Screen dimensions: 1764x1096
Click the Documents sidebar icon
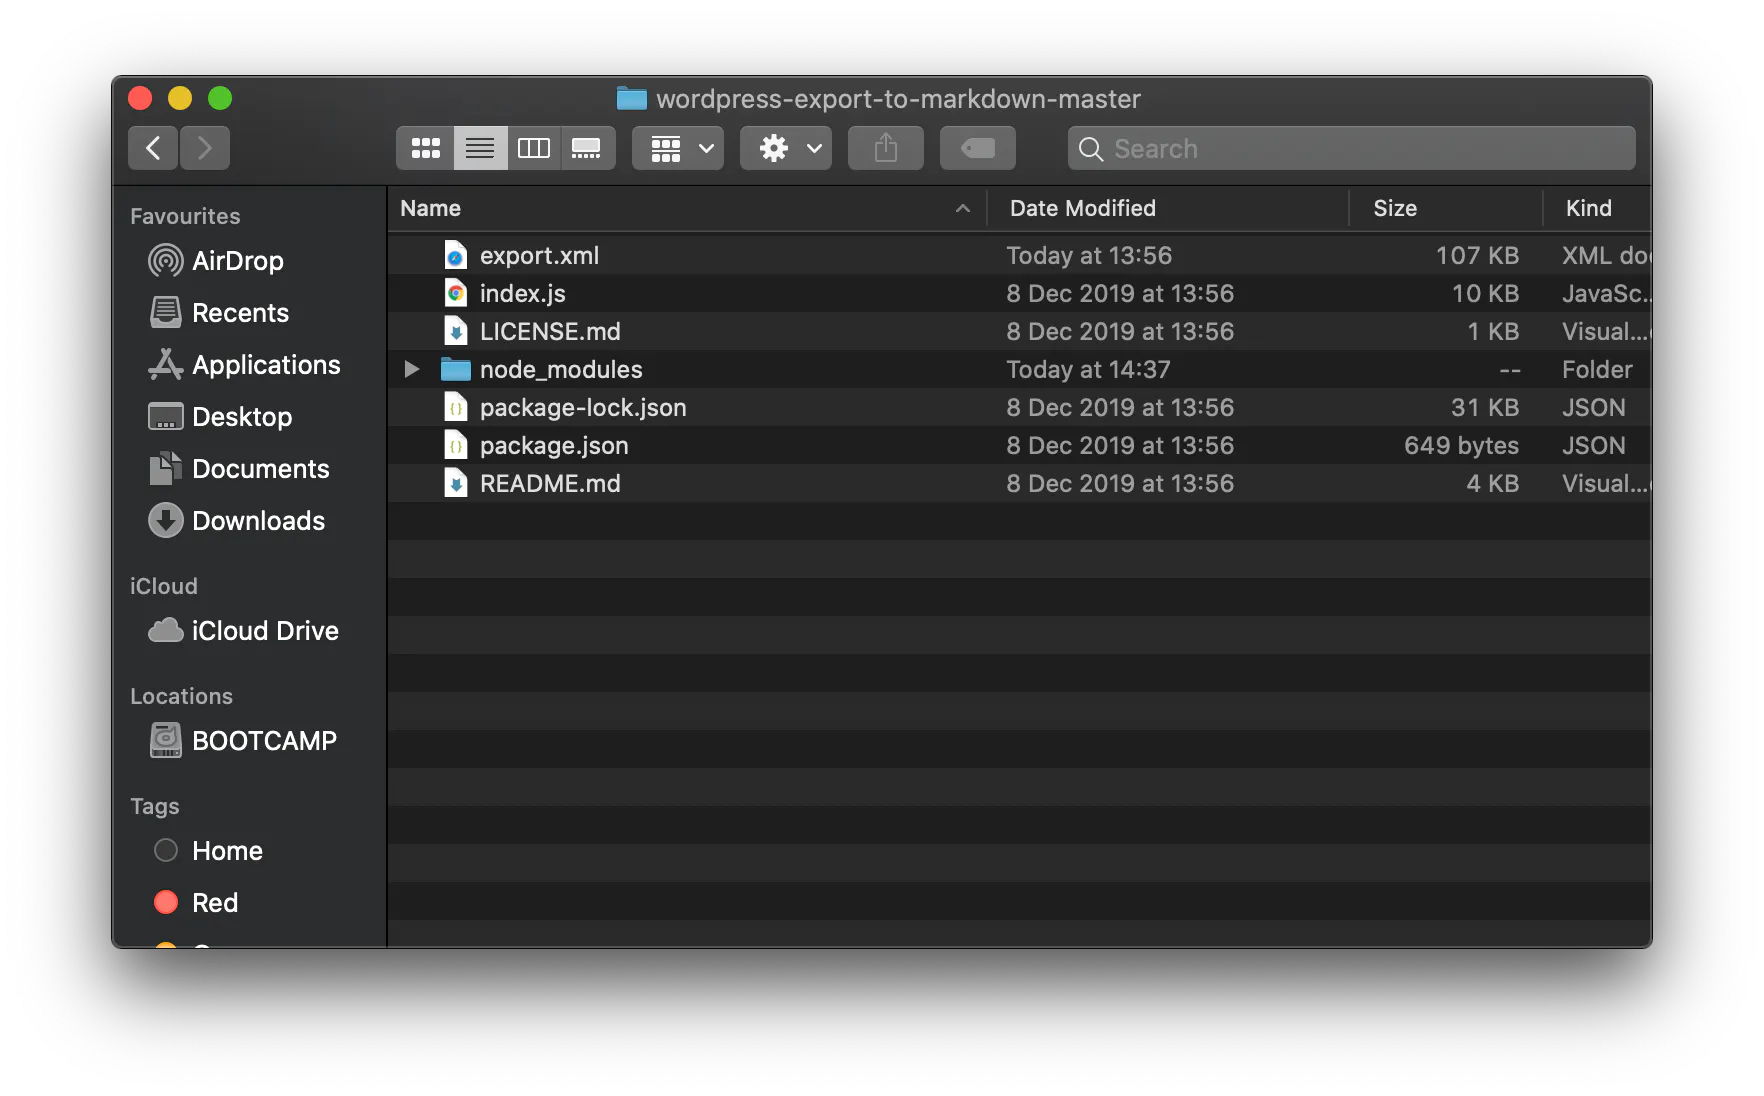point(166,469)
